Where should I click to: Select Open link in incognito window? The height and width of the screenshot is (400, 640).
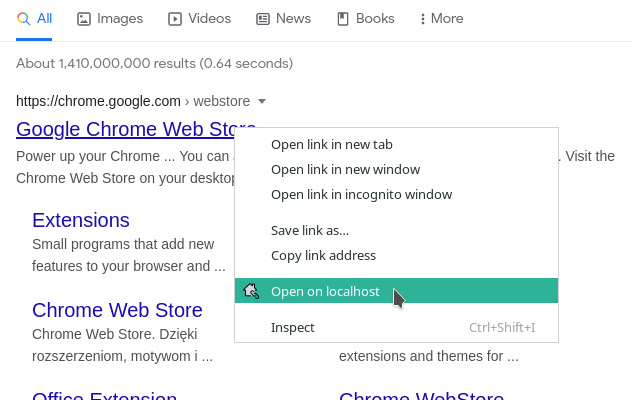(x=361, y=194)
